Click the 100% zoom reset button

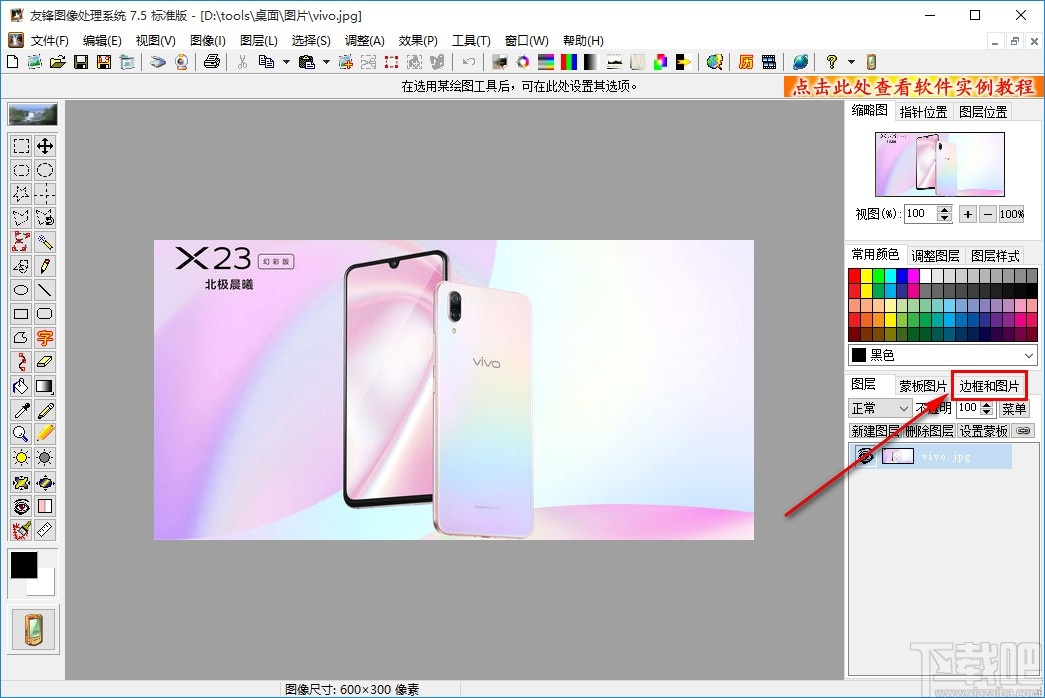click(x=1011, y=214)
